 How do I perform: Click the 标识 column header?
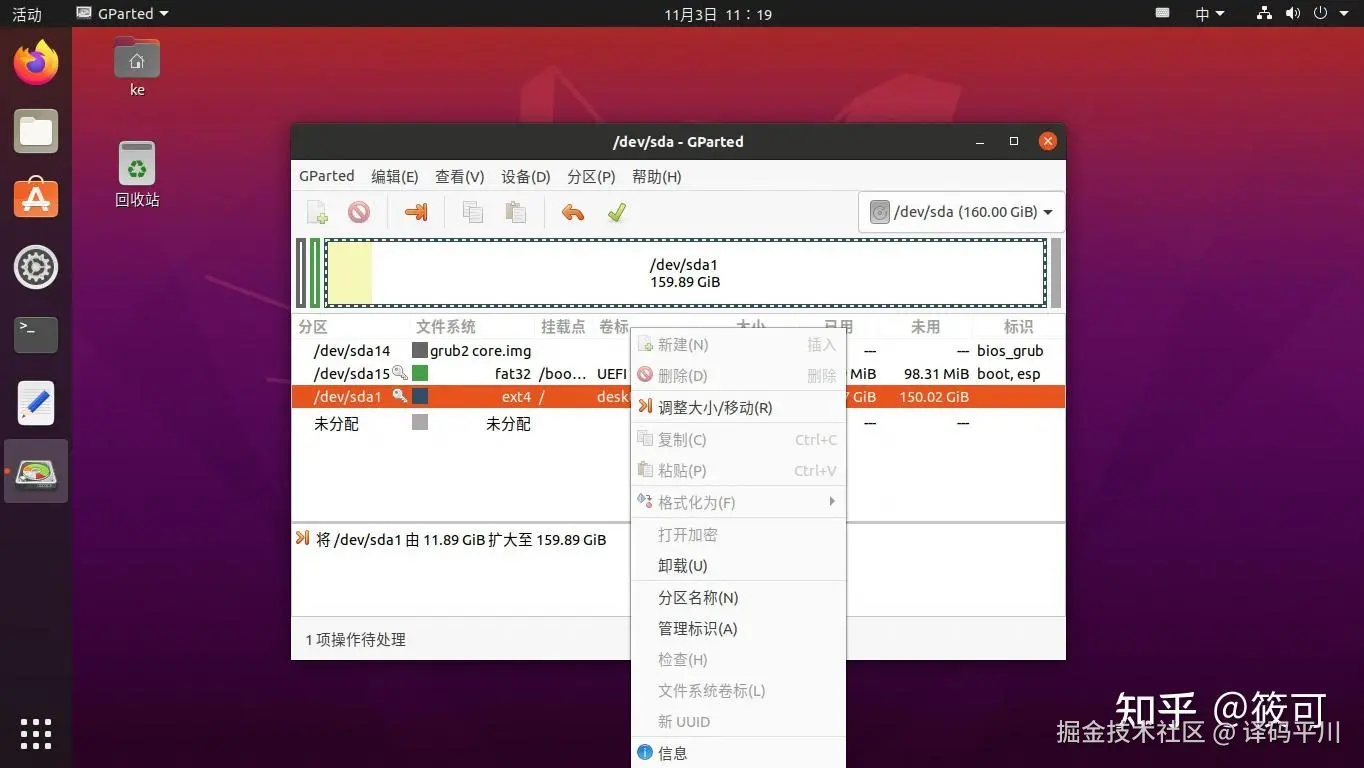click(x=1018, y=326)
